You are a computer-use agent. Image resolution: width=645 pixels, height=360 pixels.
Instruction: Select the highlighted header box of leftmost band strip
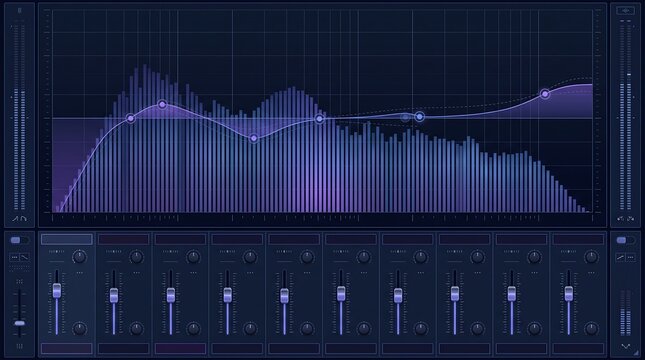point(67,239)
